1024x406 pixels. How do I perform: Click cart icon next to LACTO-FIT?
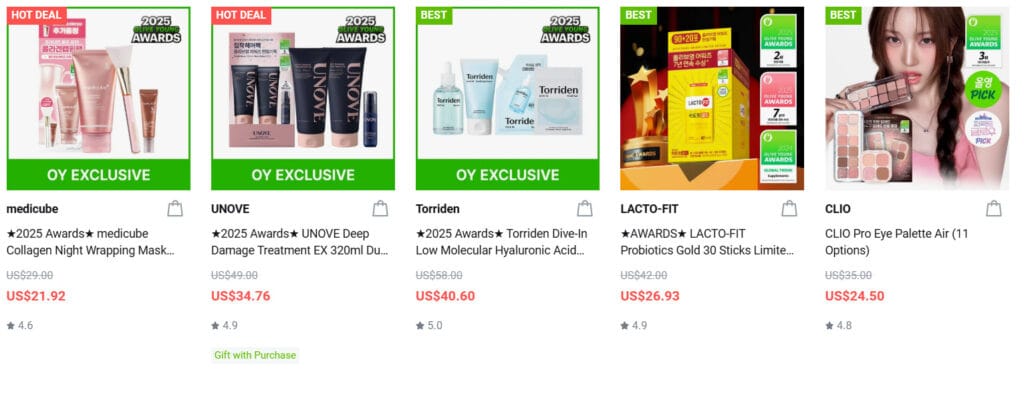(789, 209)
